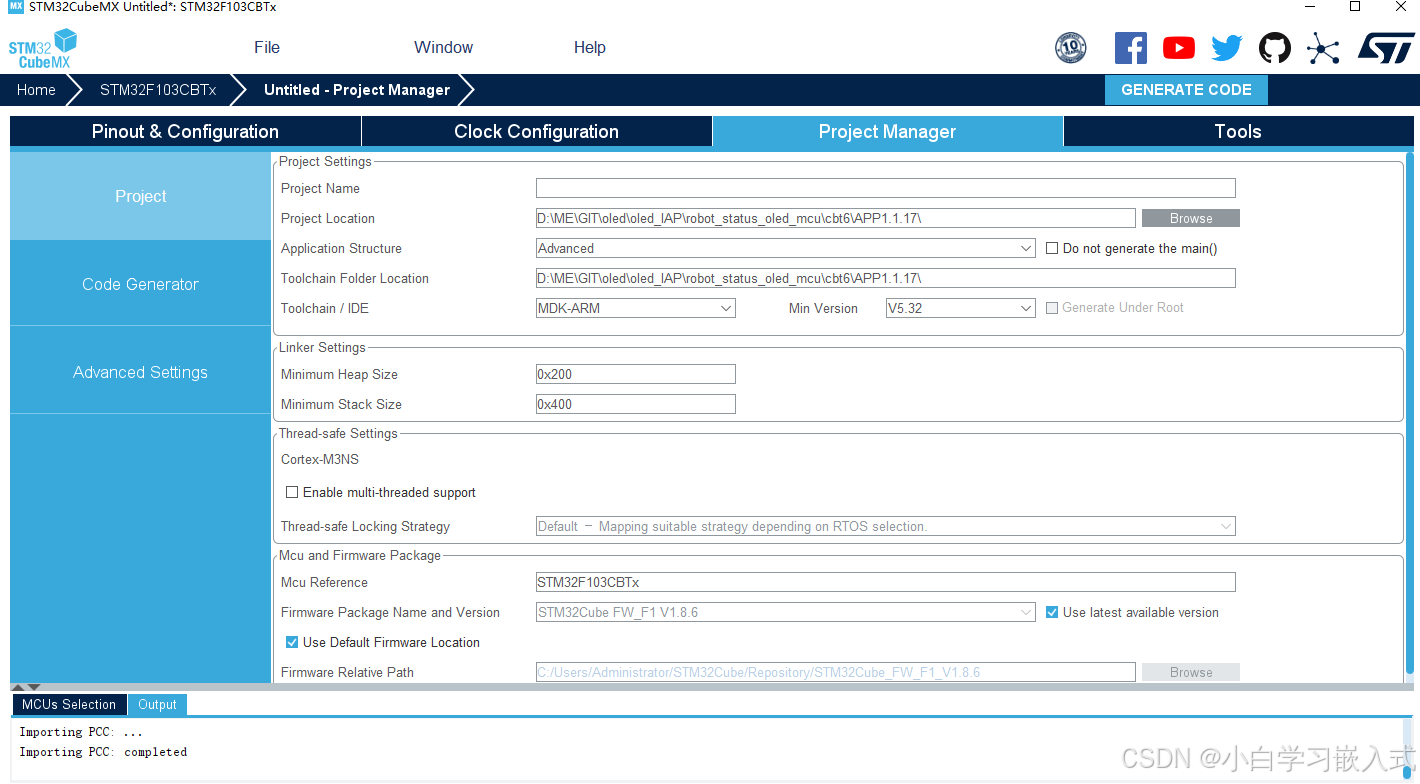Enable multi-threaded support checkbox

tap(292, 492)
